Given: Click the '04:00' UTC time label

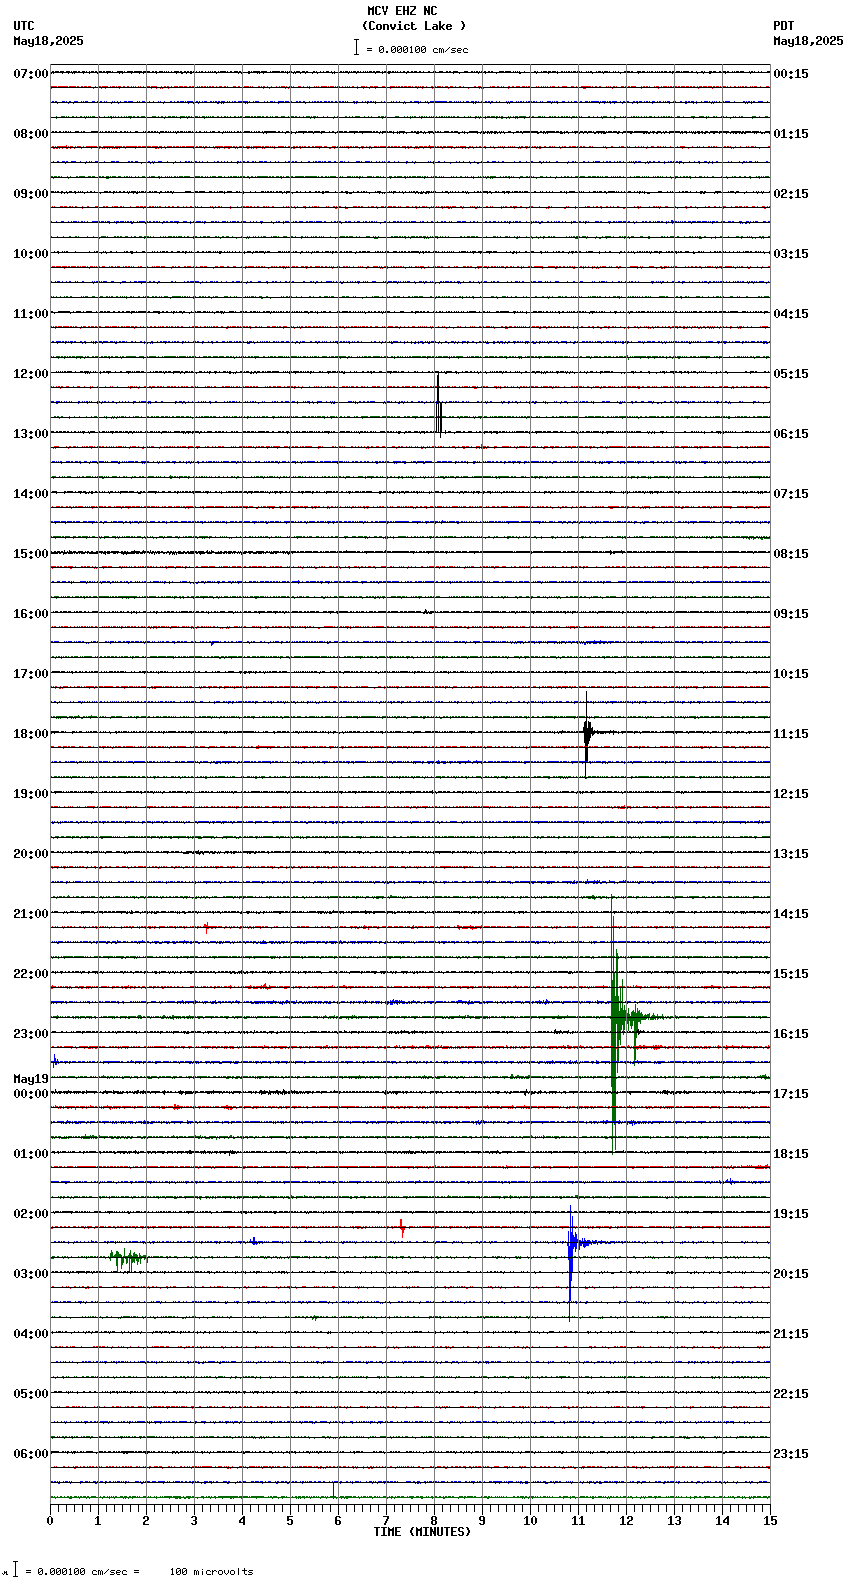Looking at the screenshot, I should tap(31, 1334).
